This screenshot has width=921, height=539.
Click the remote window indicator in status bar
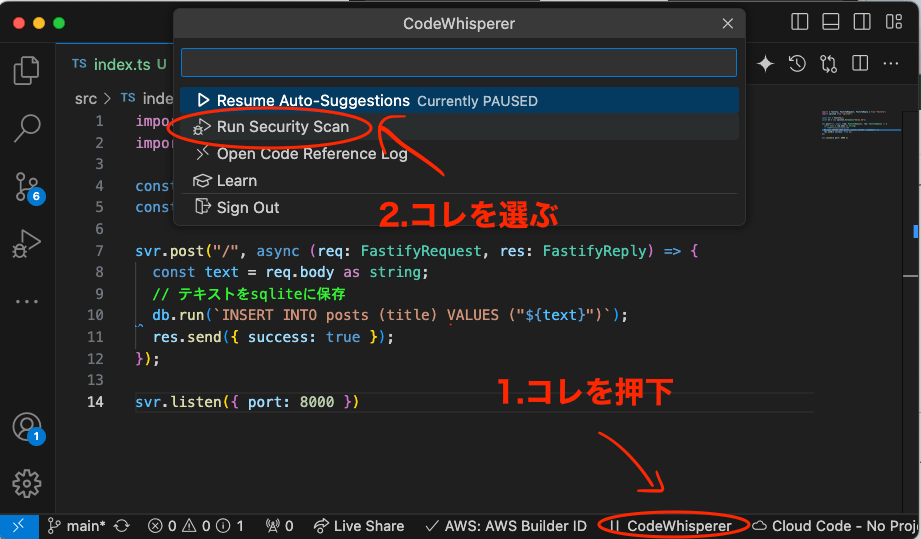(x=19, y=525)
